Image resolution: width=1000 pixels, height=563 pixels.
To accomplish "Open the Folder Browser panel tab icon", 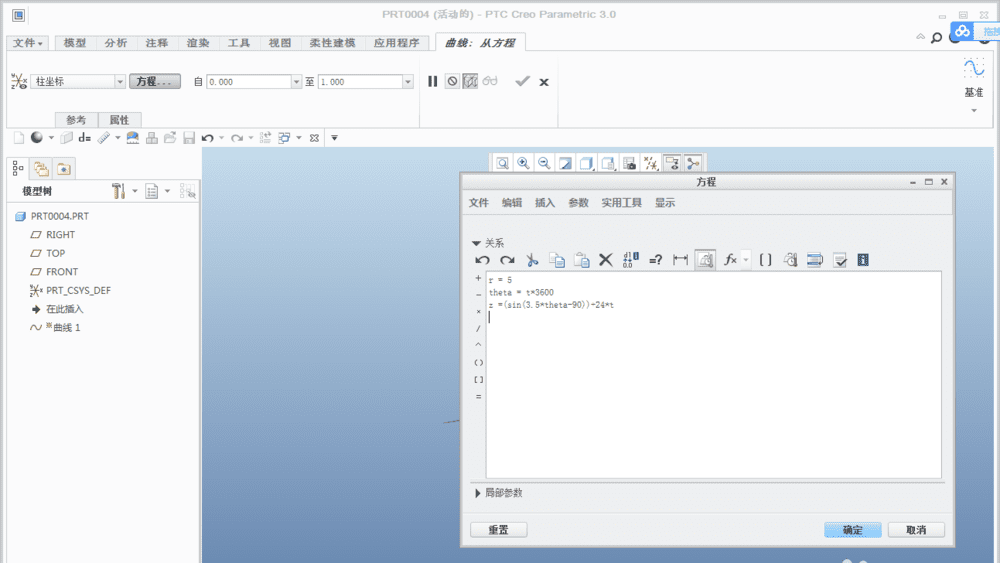I will (x=41, y=169).
